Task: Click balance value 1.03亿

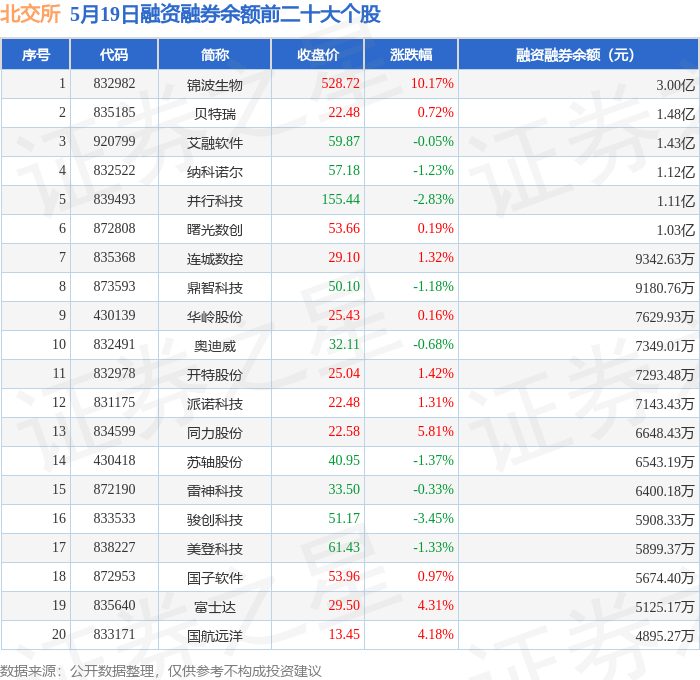Action: click(675, 230)
